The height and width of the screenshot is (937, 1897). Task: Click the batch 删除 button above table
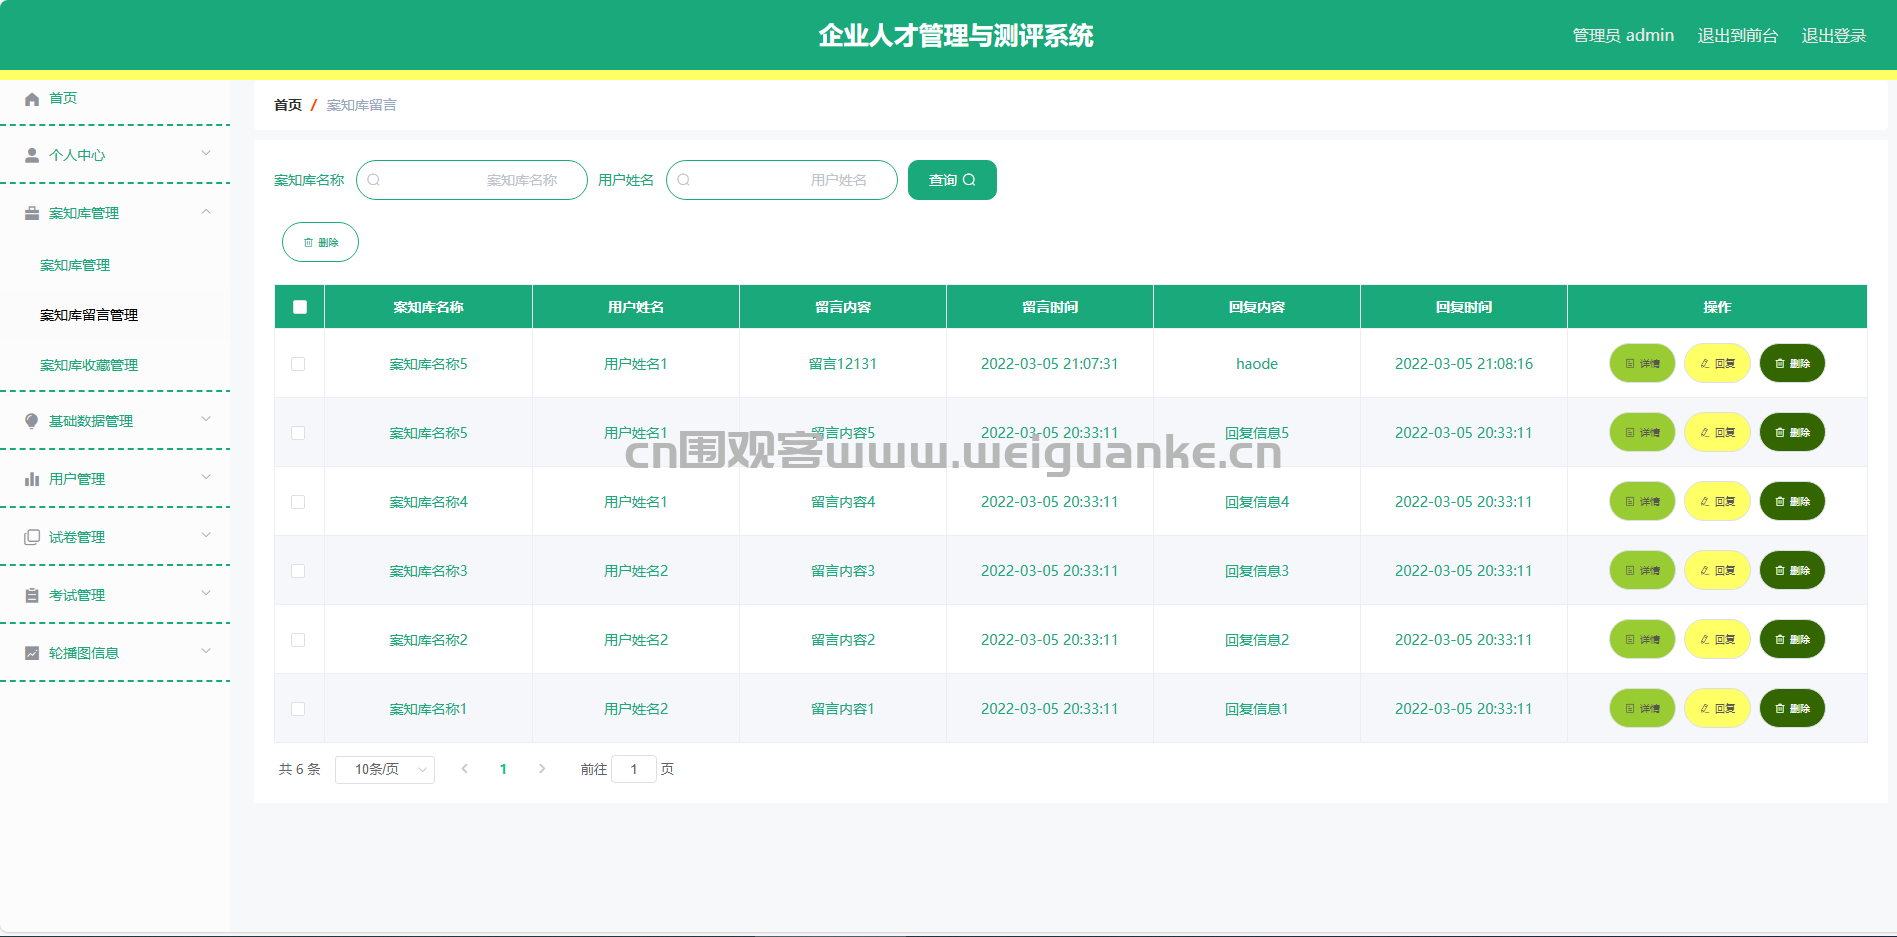click(320, 242)
